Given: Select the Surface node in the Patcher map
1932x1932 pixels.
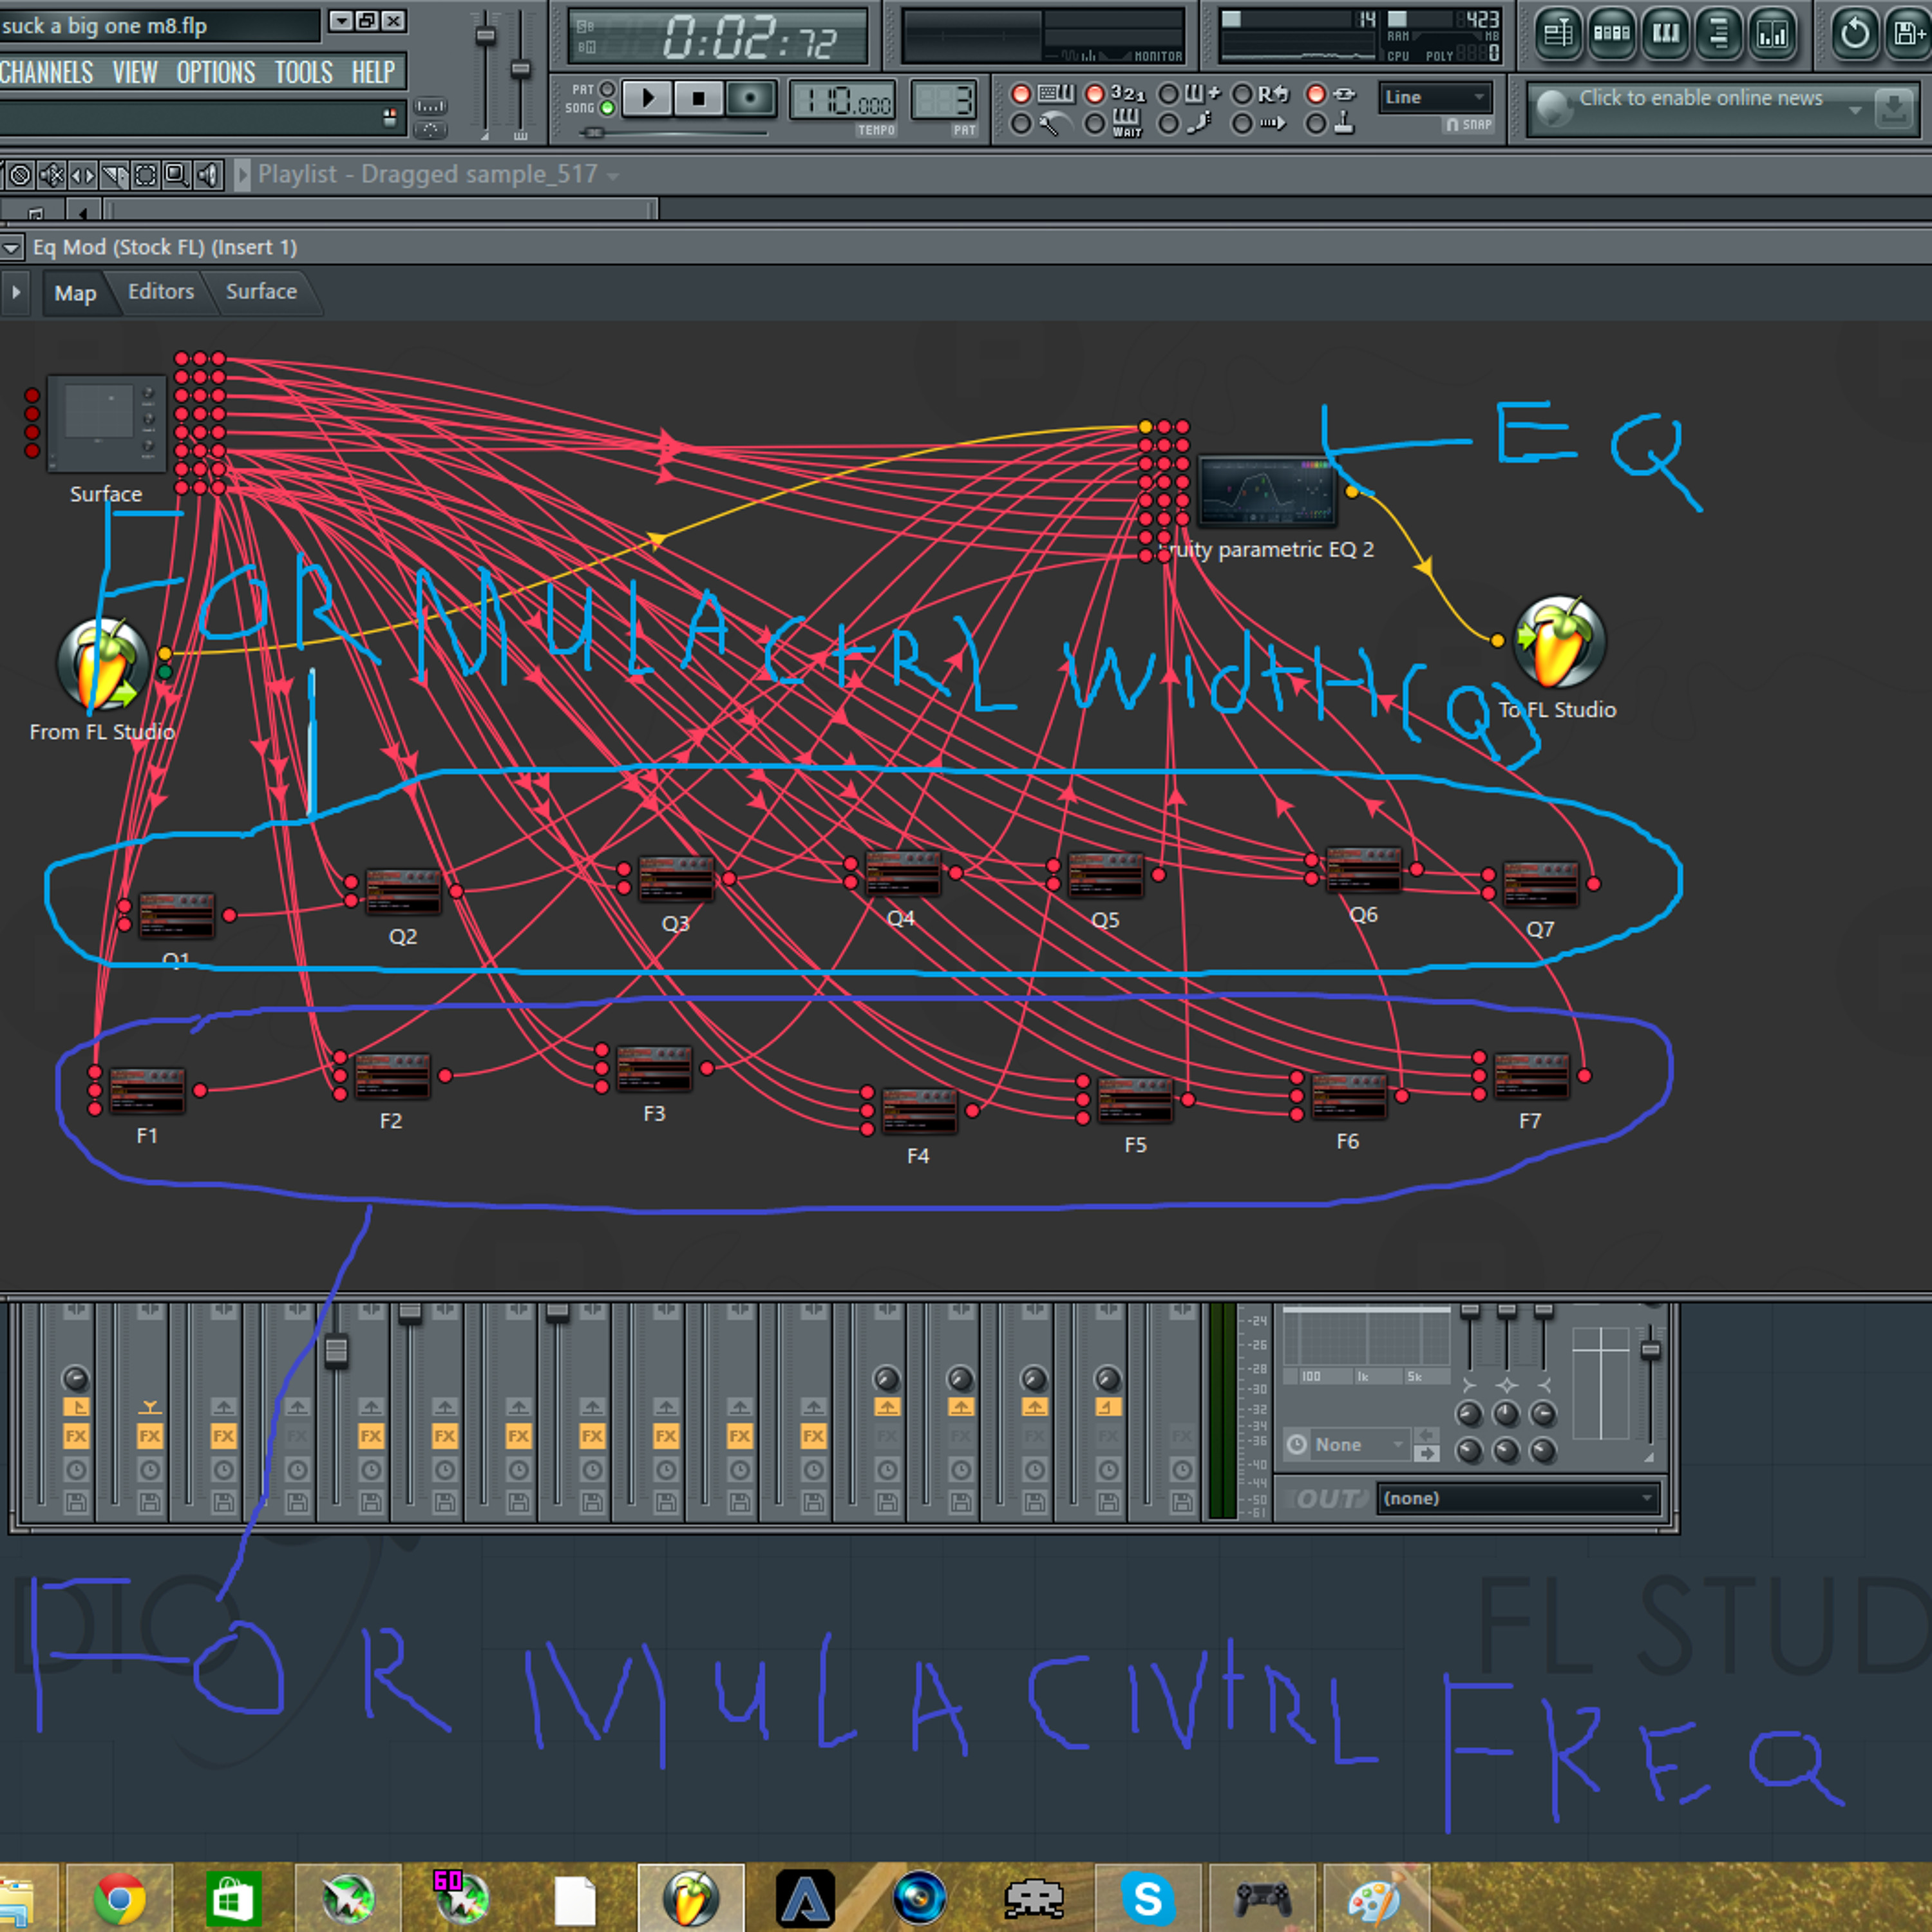Looking at the screenshot, I should point(107,424).
